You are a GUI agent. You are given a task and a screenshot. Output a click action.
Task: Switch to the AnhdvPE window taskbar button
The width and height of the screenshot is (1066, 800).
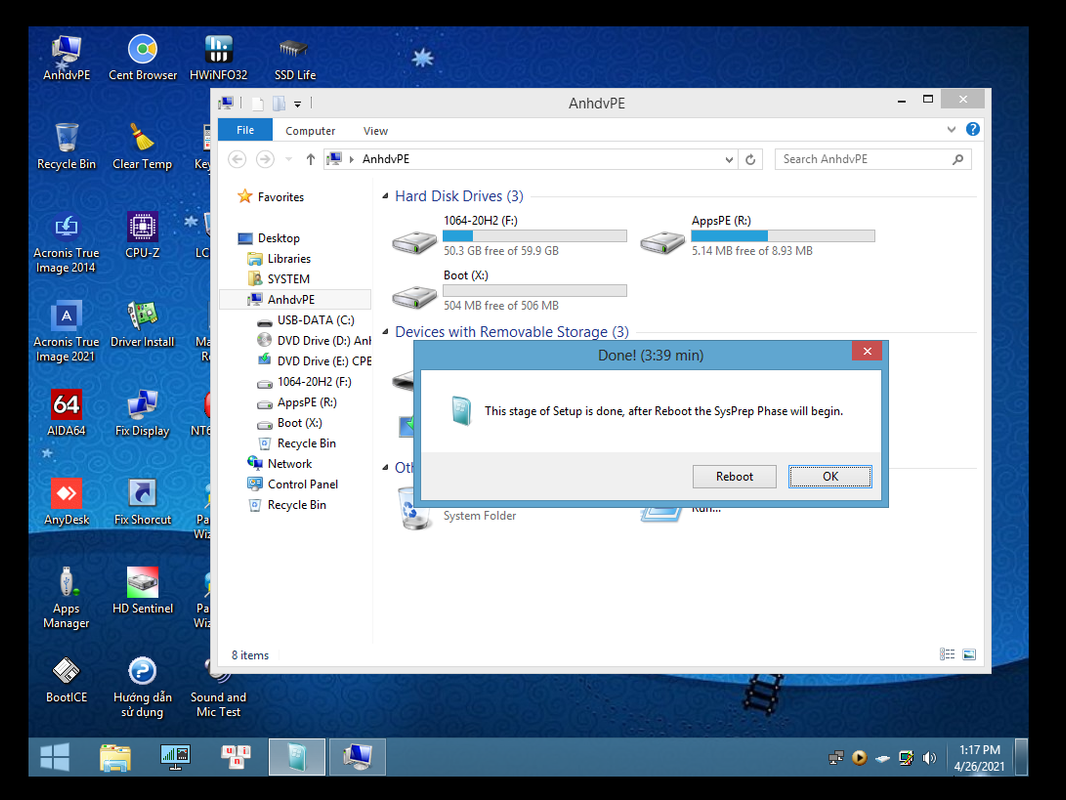(358, 756)
